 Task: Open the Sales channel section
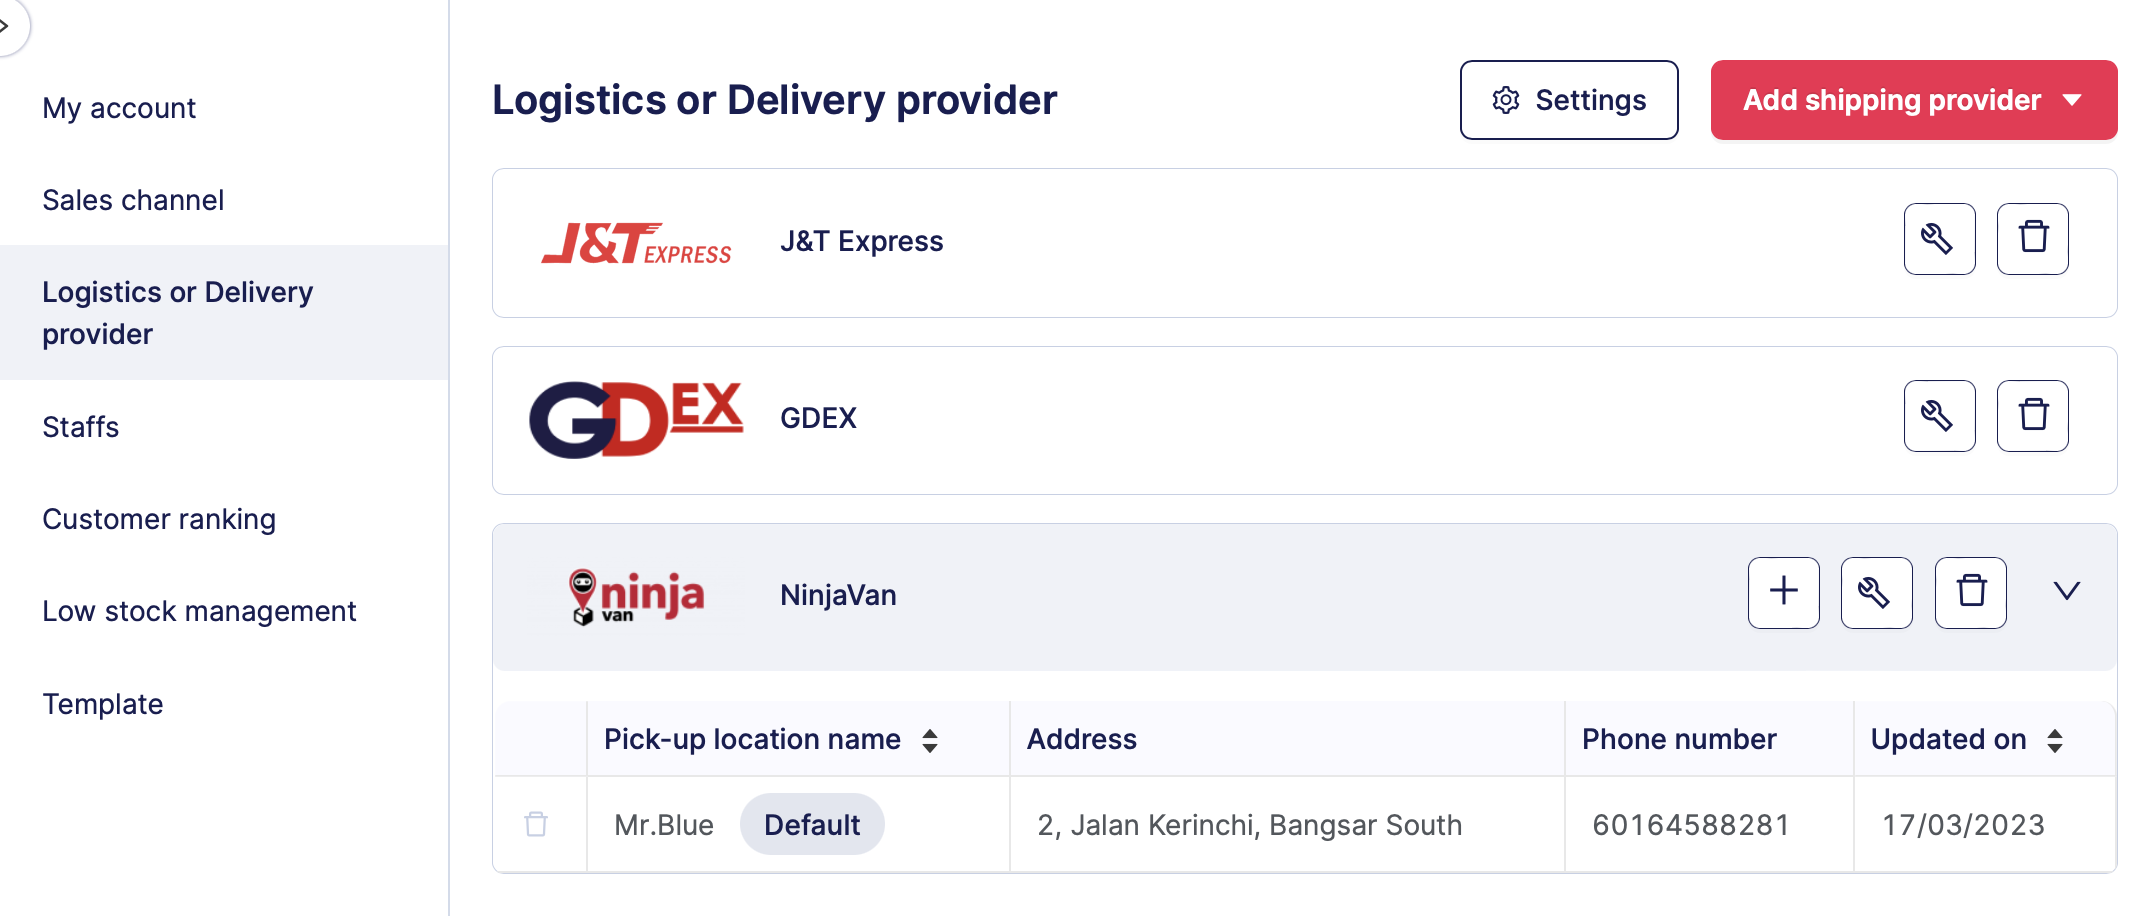[x=133, y=200]
